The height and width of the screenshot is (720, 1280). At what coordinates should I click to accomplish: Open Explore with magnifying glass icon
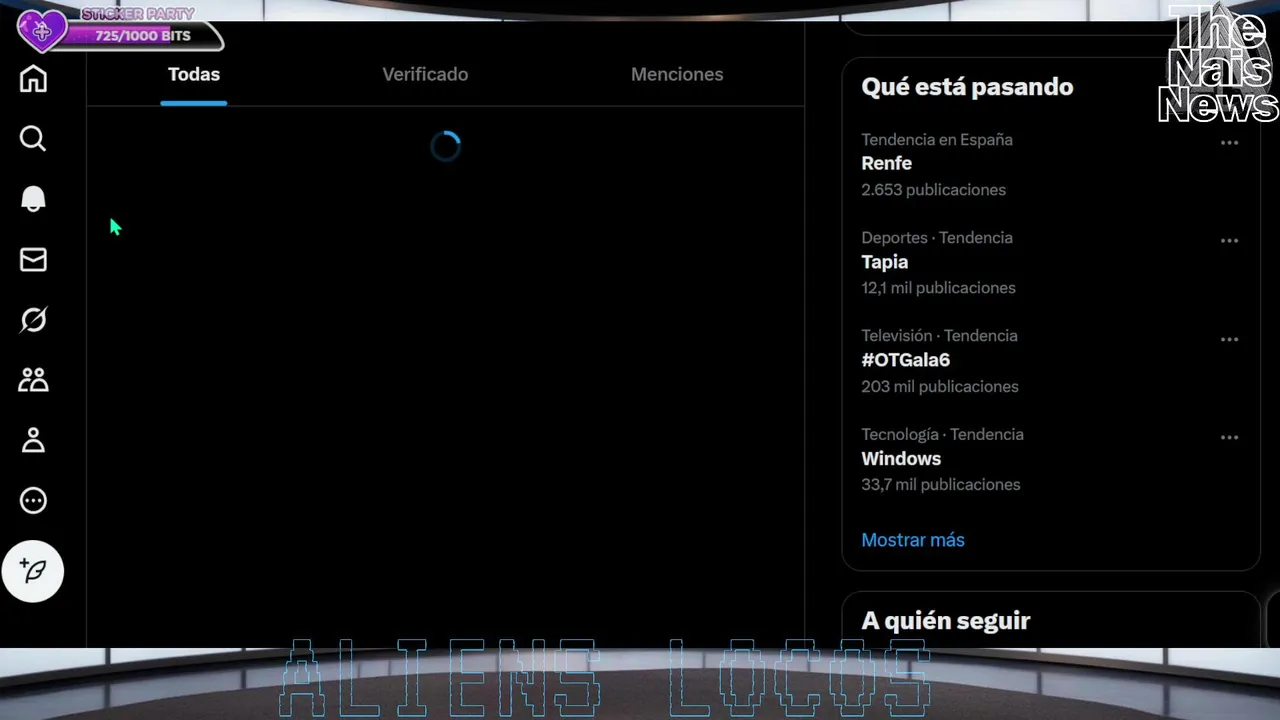[x=33, y=138]
